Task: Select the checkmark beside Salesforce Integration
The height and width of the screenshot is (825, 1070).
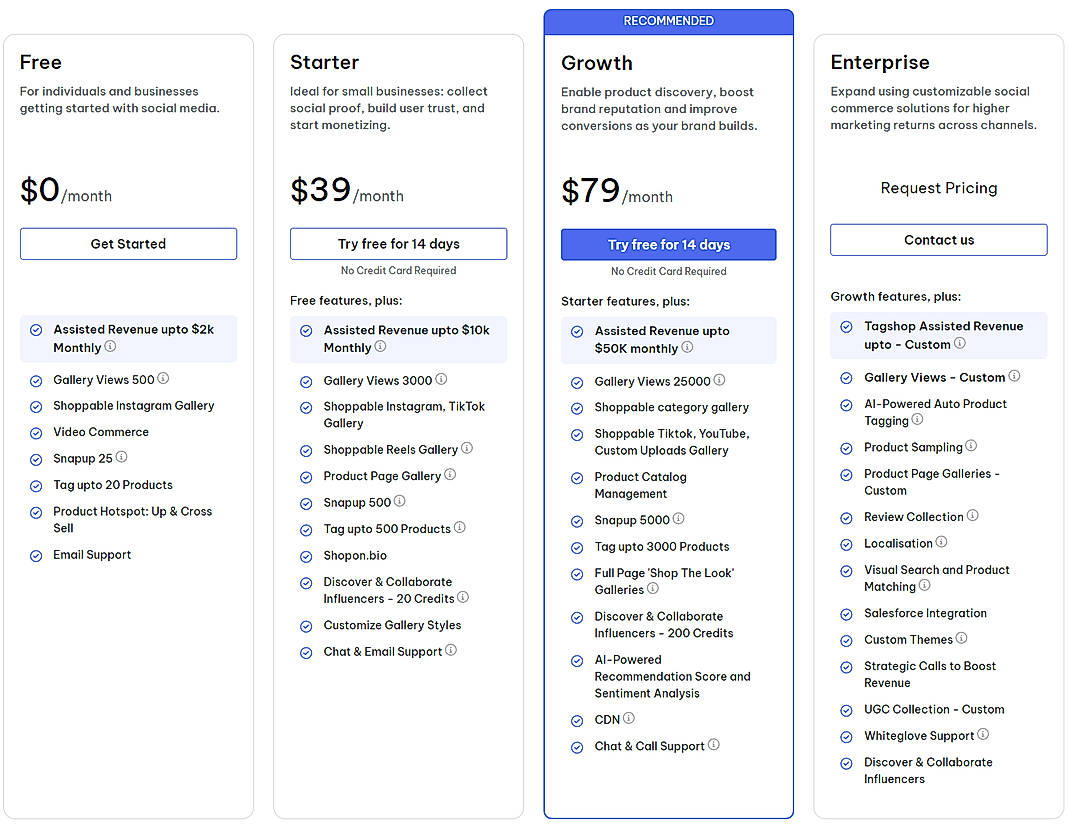Action: tap(846, 613)
